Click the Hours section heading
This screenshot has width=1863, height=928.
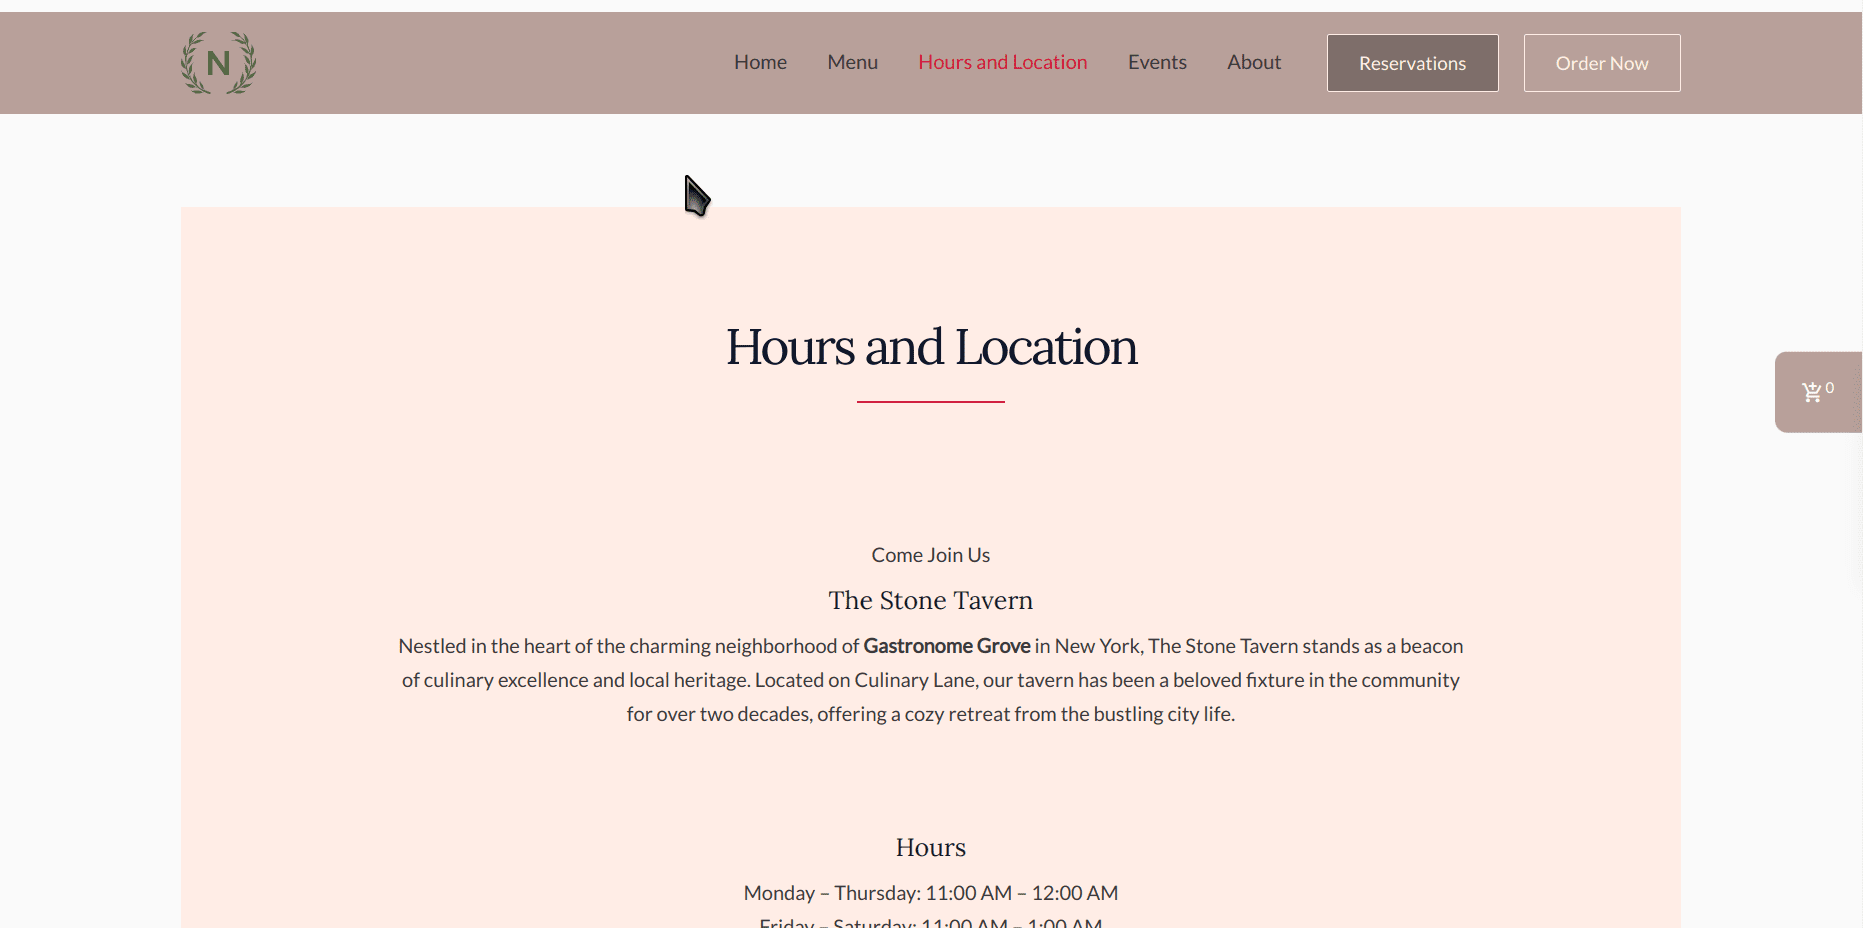tap(931, 847)
